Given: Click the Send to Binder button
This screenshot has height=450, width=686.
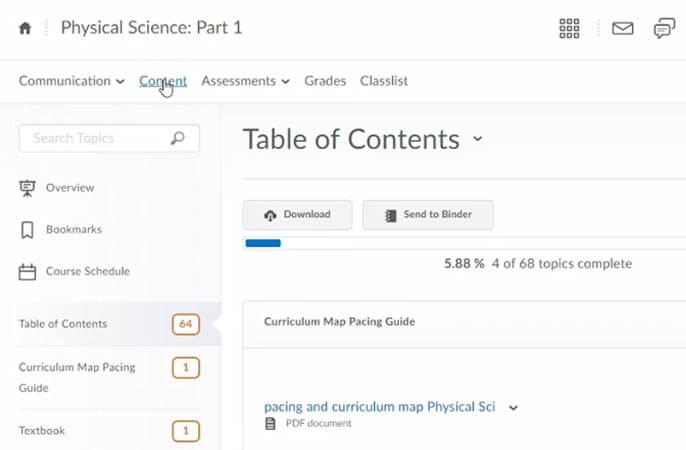Looking at the screenshot, I should 427,215.
